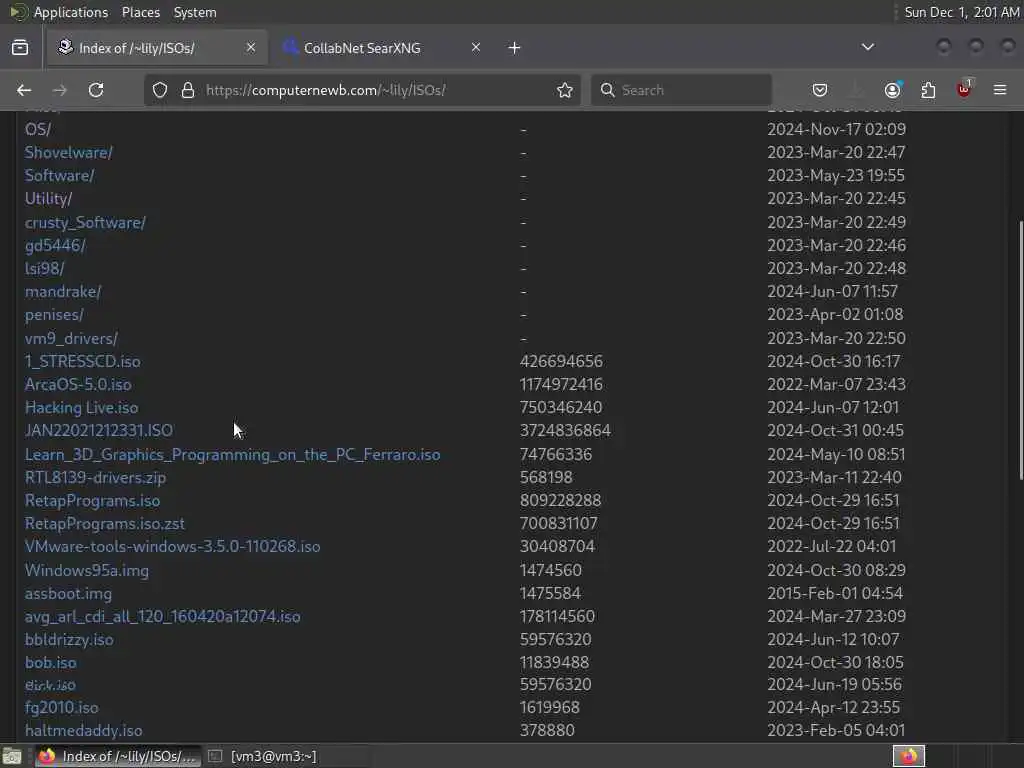Click the RetapPrograms.iso link
The height and width of the screenshot is (768, 1024).
(x=92, y=501)
